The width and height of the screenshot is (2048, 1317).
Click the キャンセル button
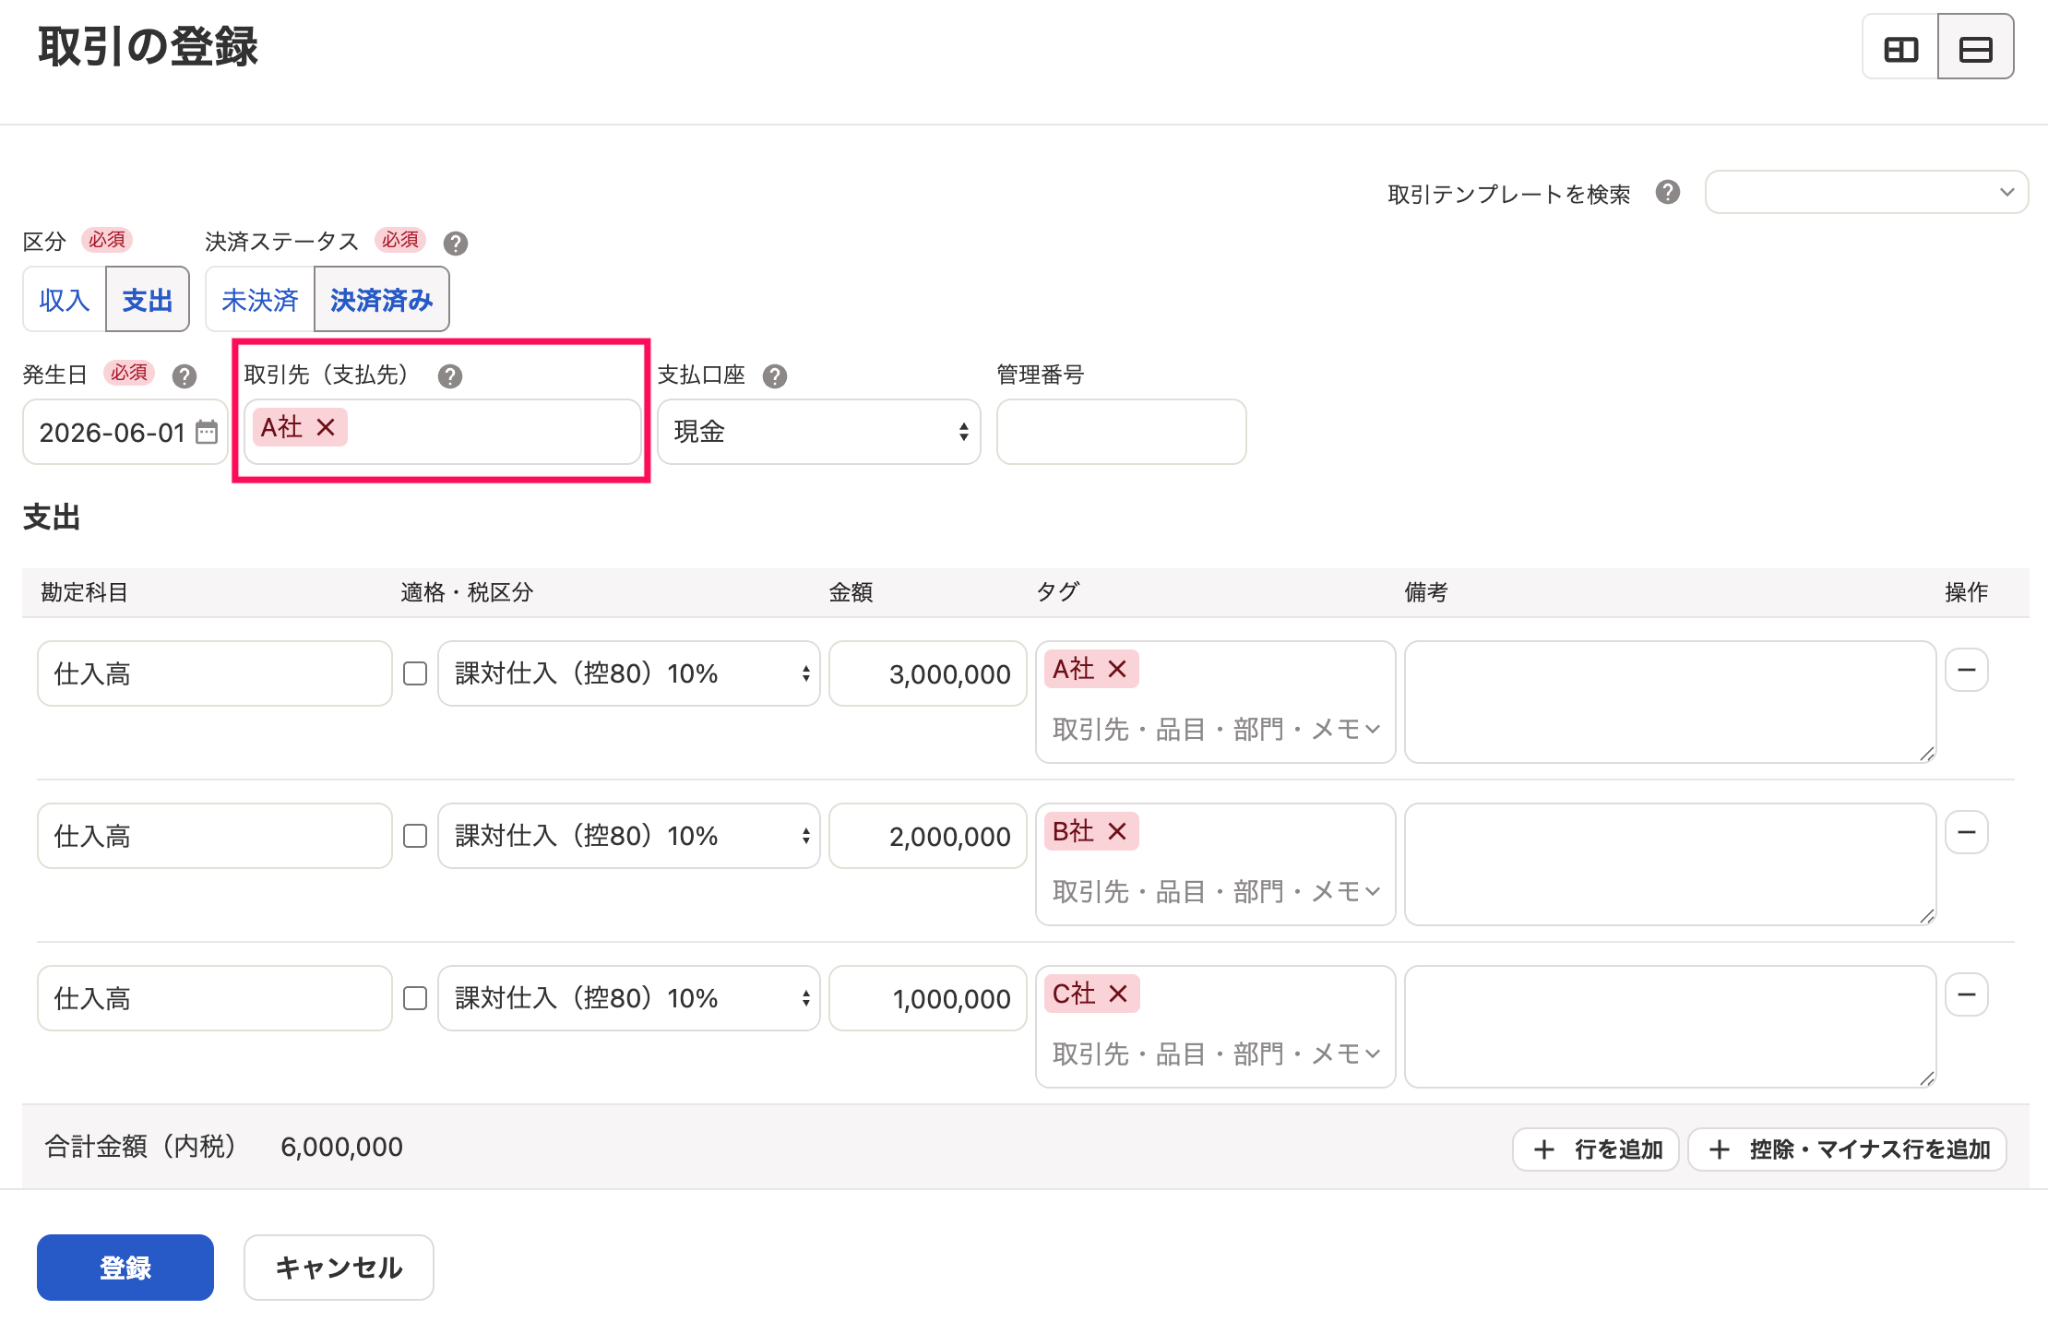(x=338, y=1267)
